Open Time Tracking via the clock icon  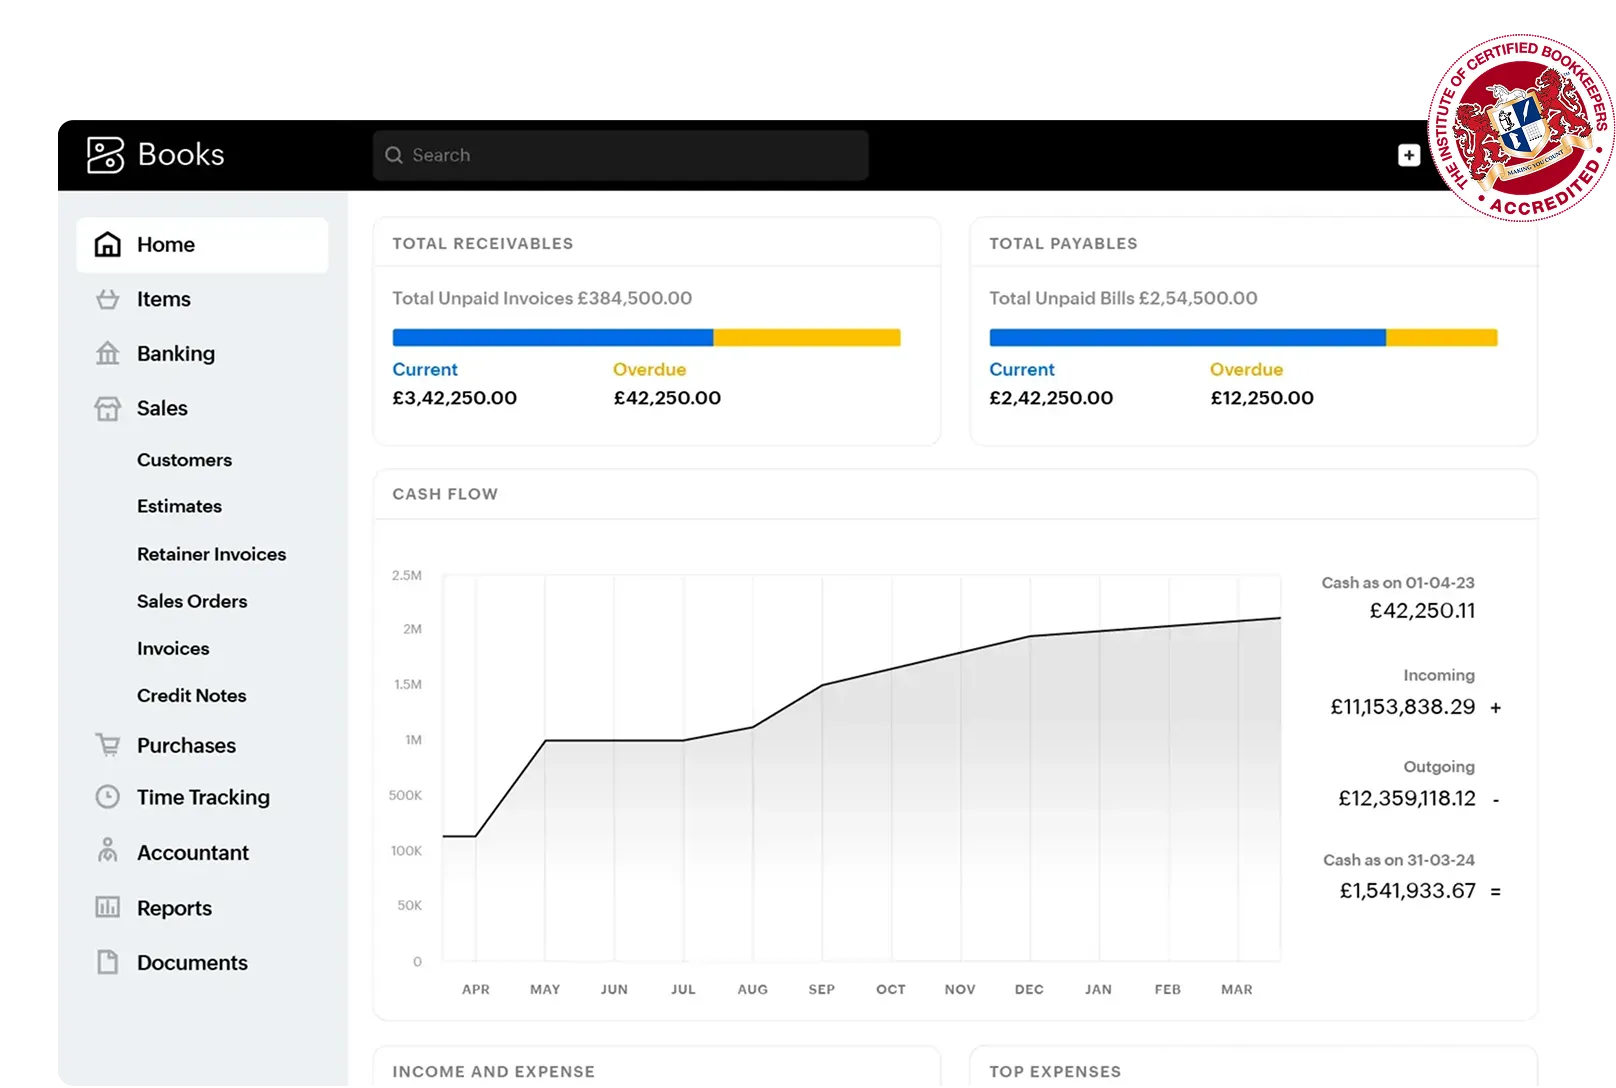[x=107, y=796]
